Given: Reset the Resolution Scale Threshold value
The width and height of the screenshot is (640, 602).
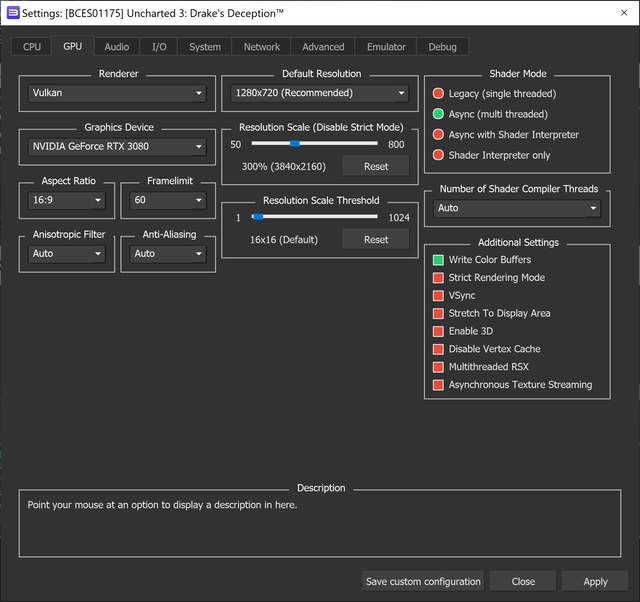Looking at the screenshot, I should pyautogui.click(x=376, y=240).
